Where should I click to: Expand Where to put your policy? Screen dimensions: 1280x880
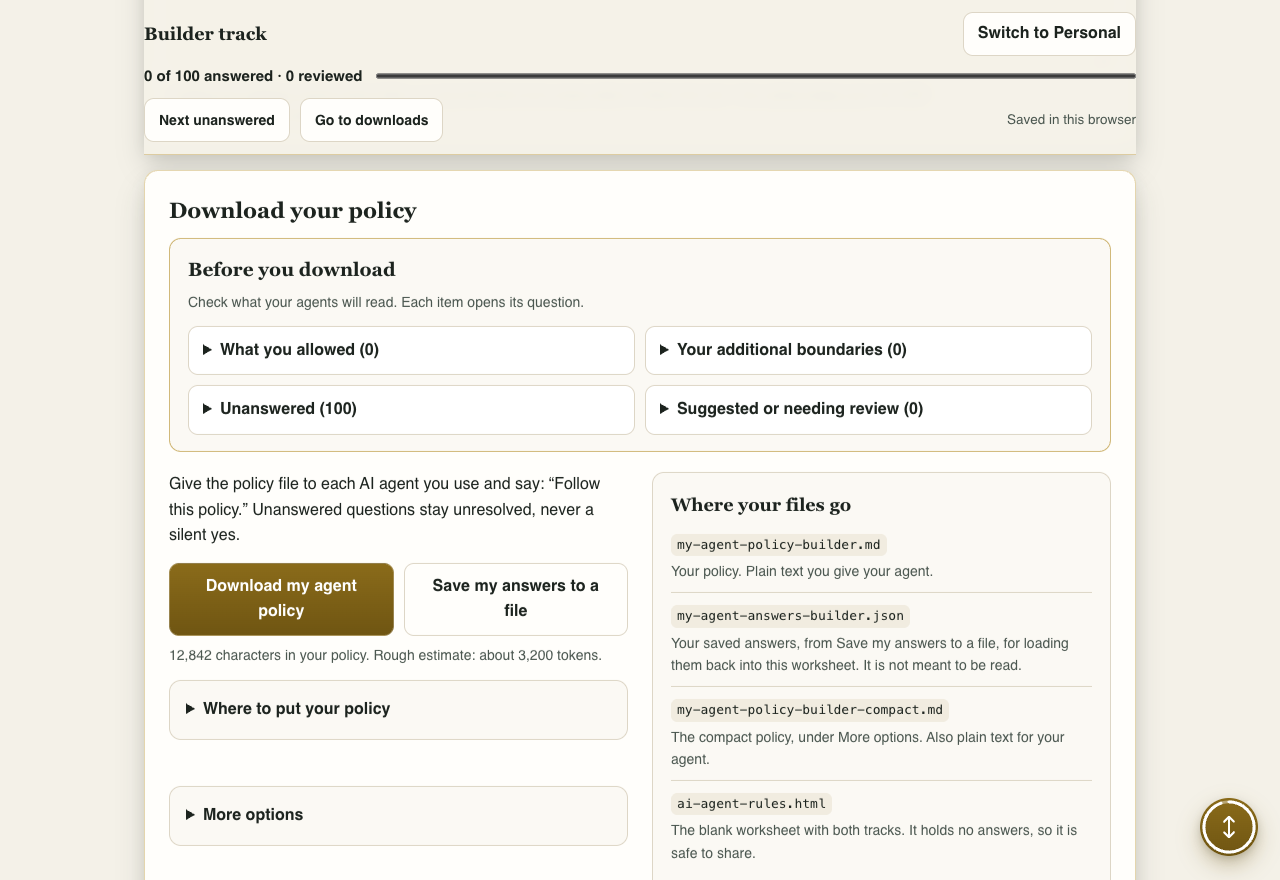point(398,709)
